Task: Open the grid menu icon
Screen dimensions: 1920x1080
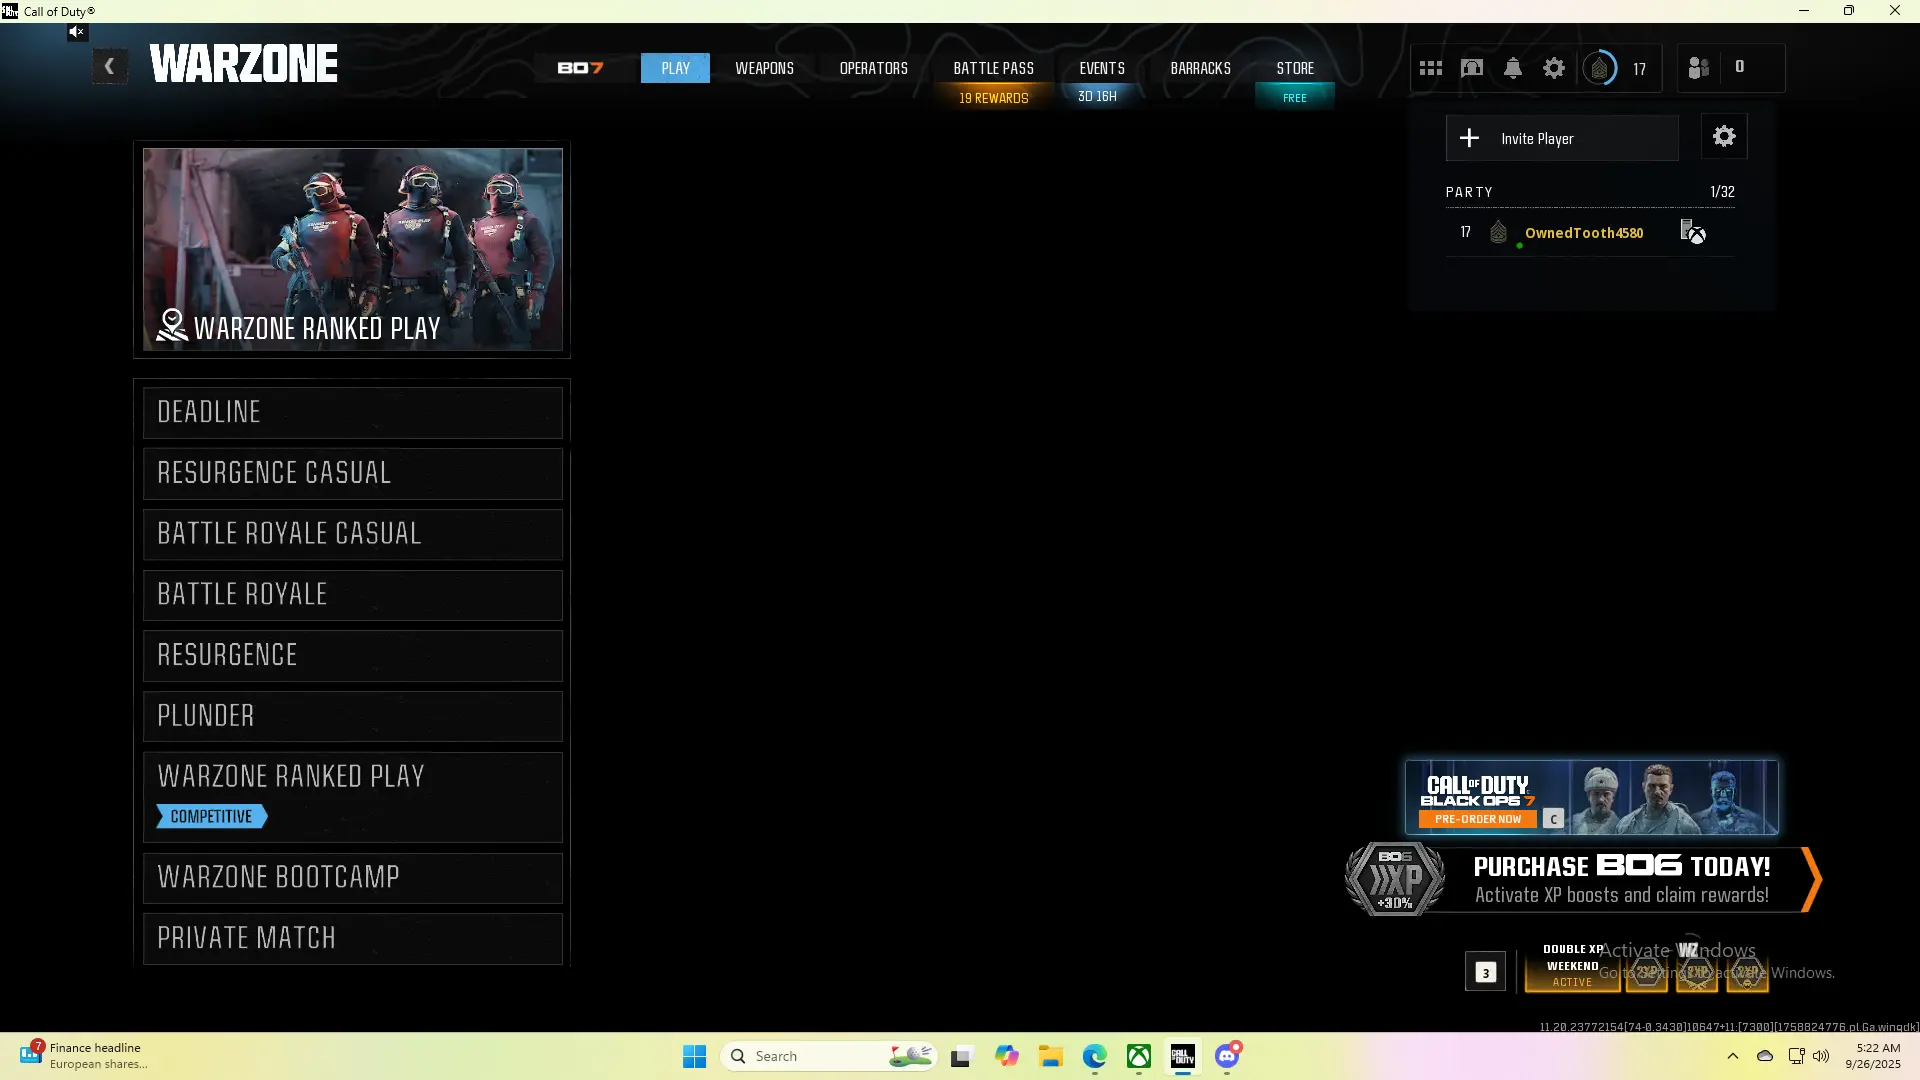Action: [1431, 68]
